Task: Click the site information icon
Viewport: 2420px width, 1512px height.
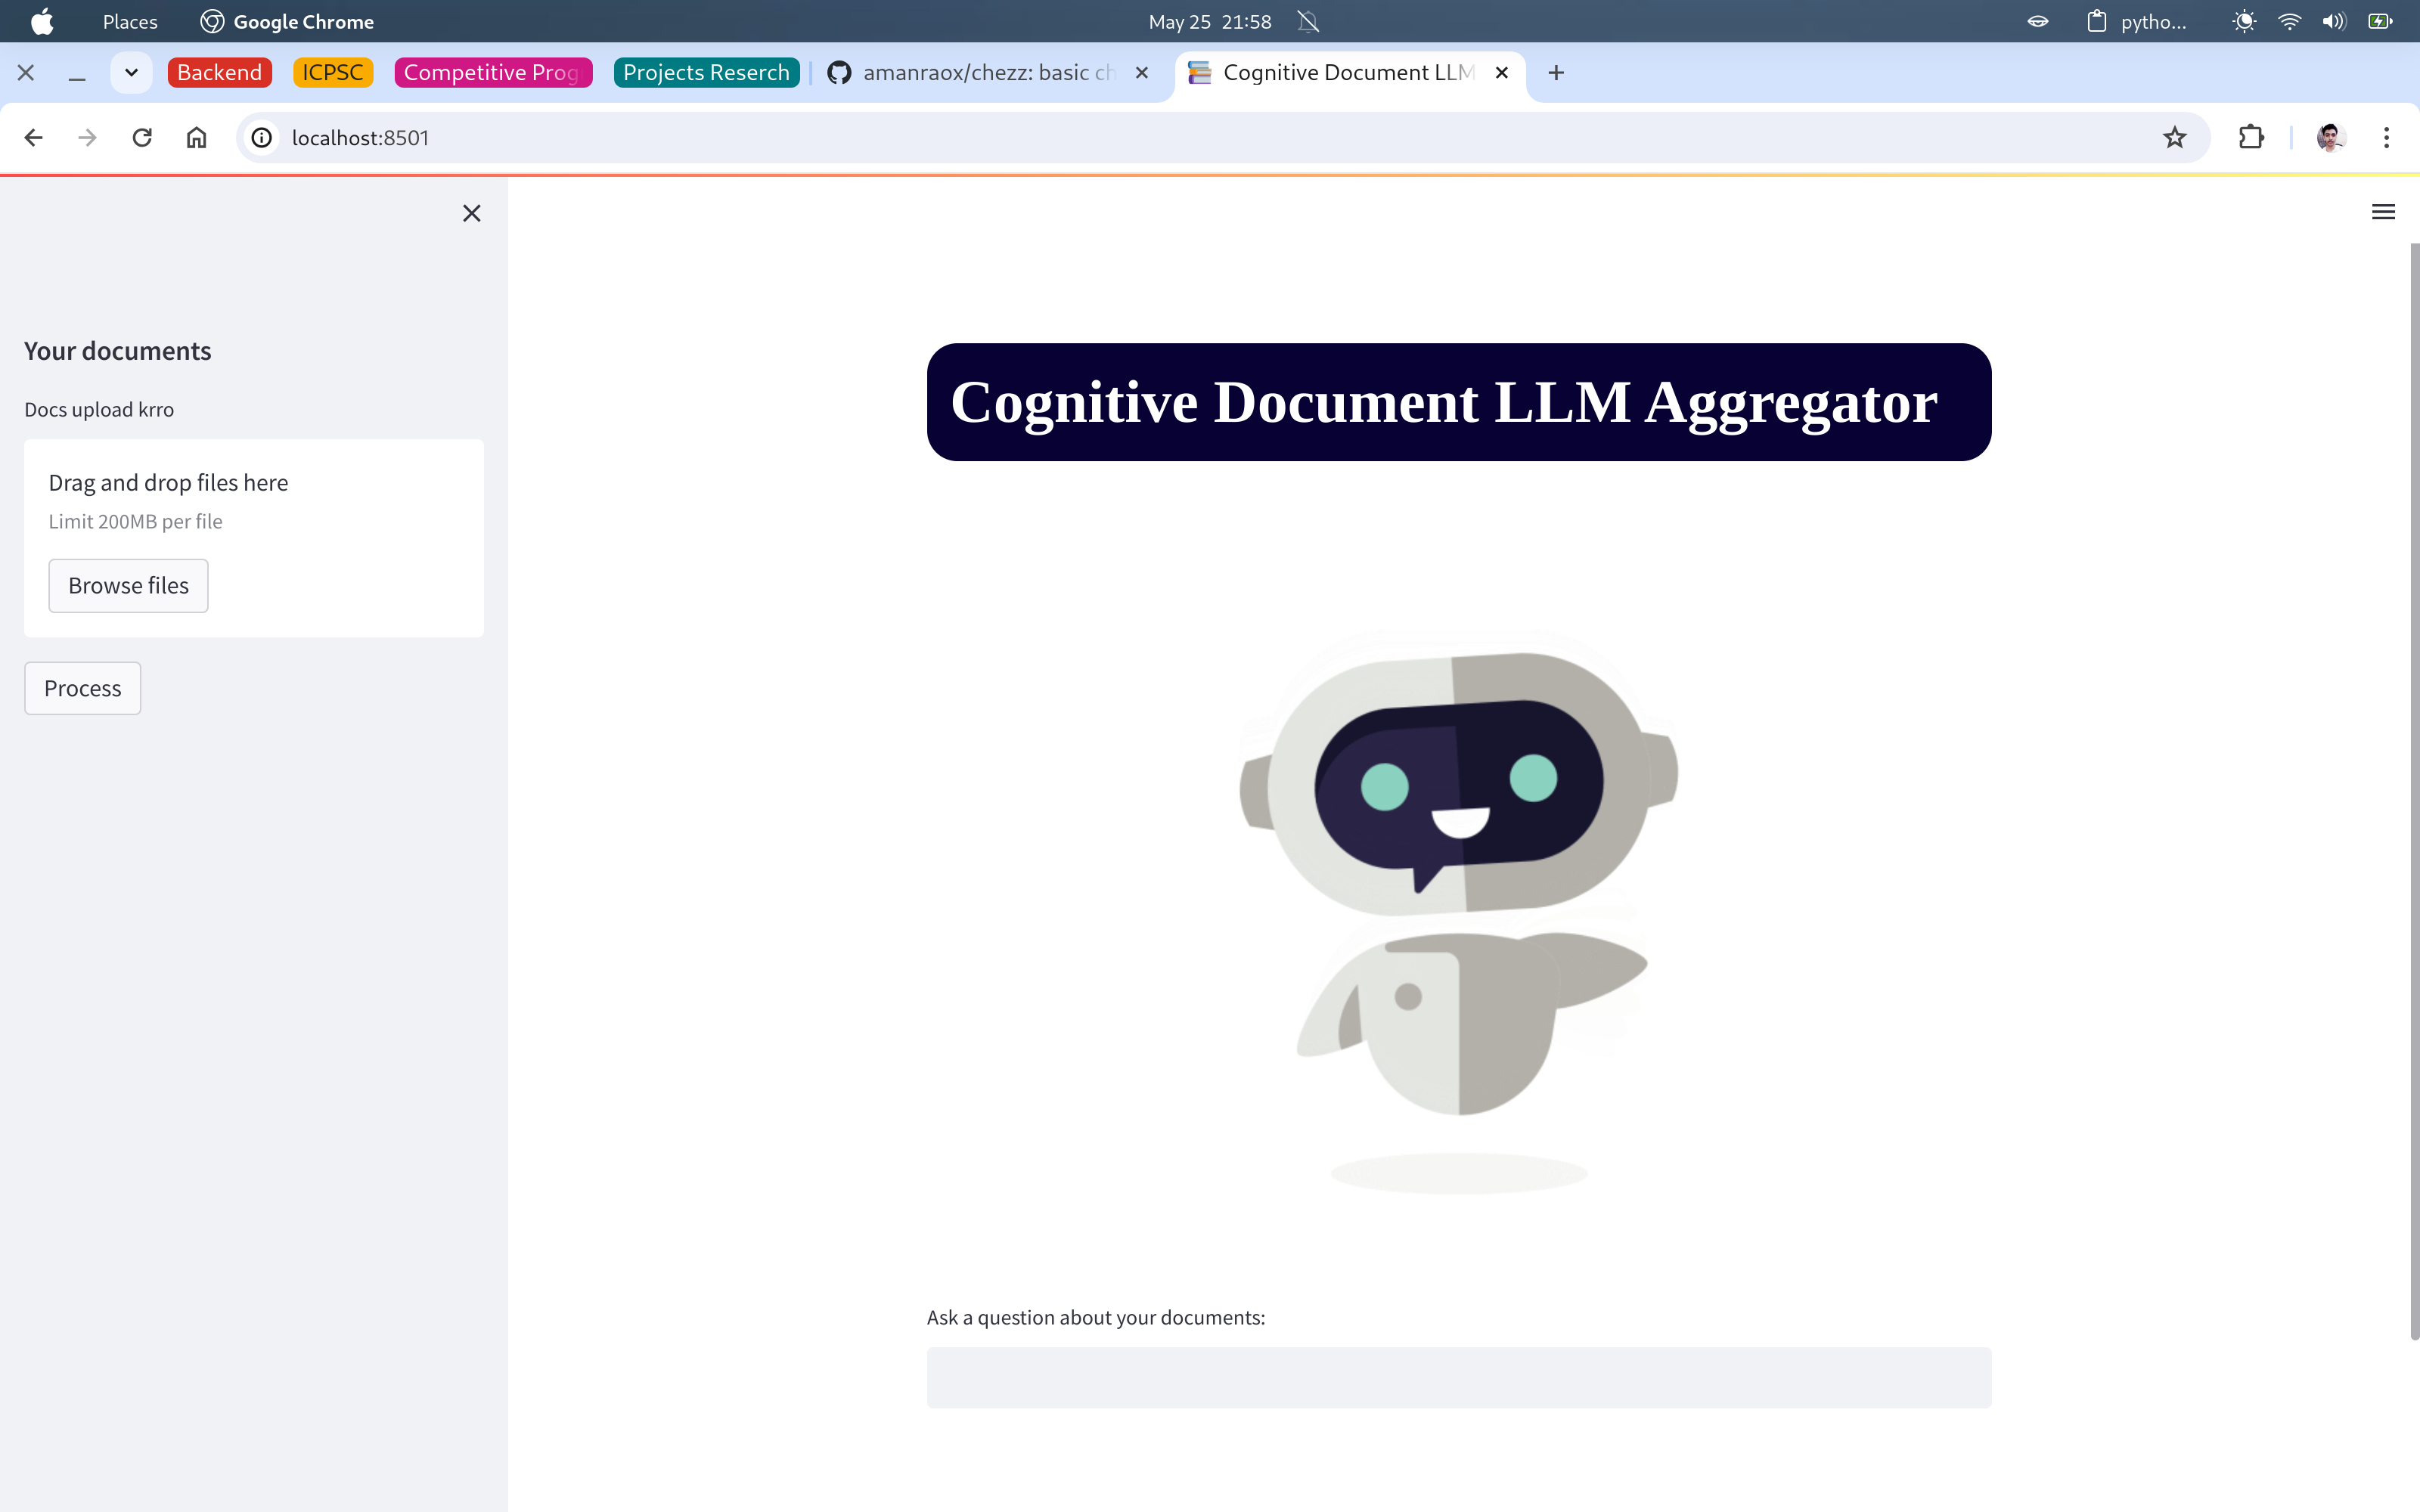Action: 262,138
